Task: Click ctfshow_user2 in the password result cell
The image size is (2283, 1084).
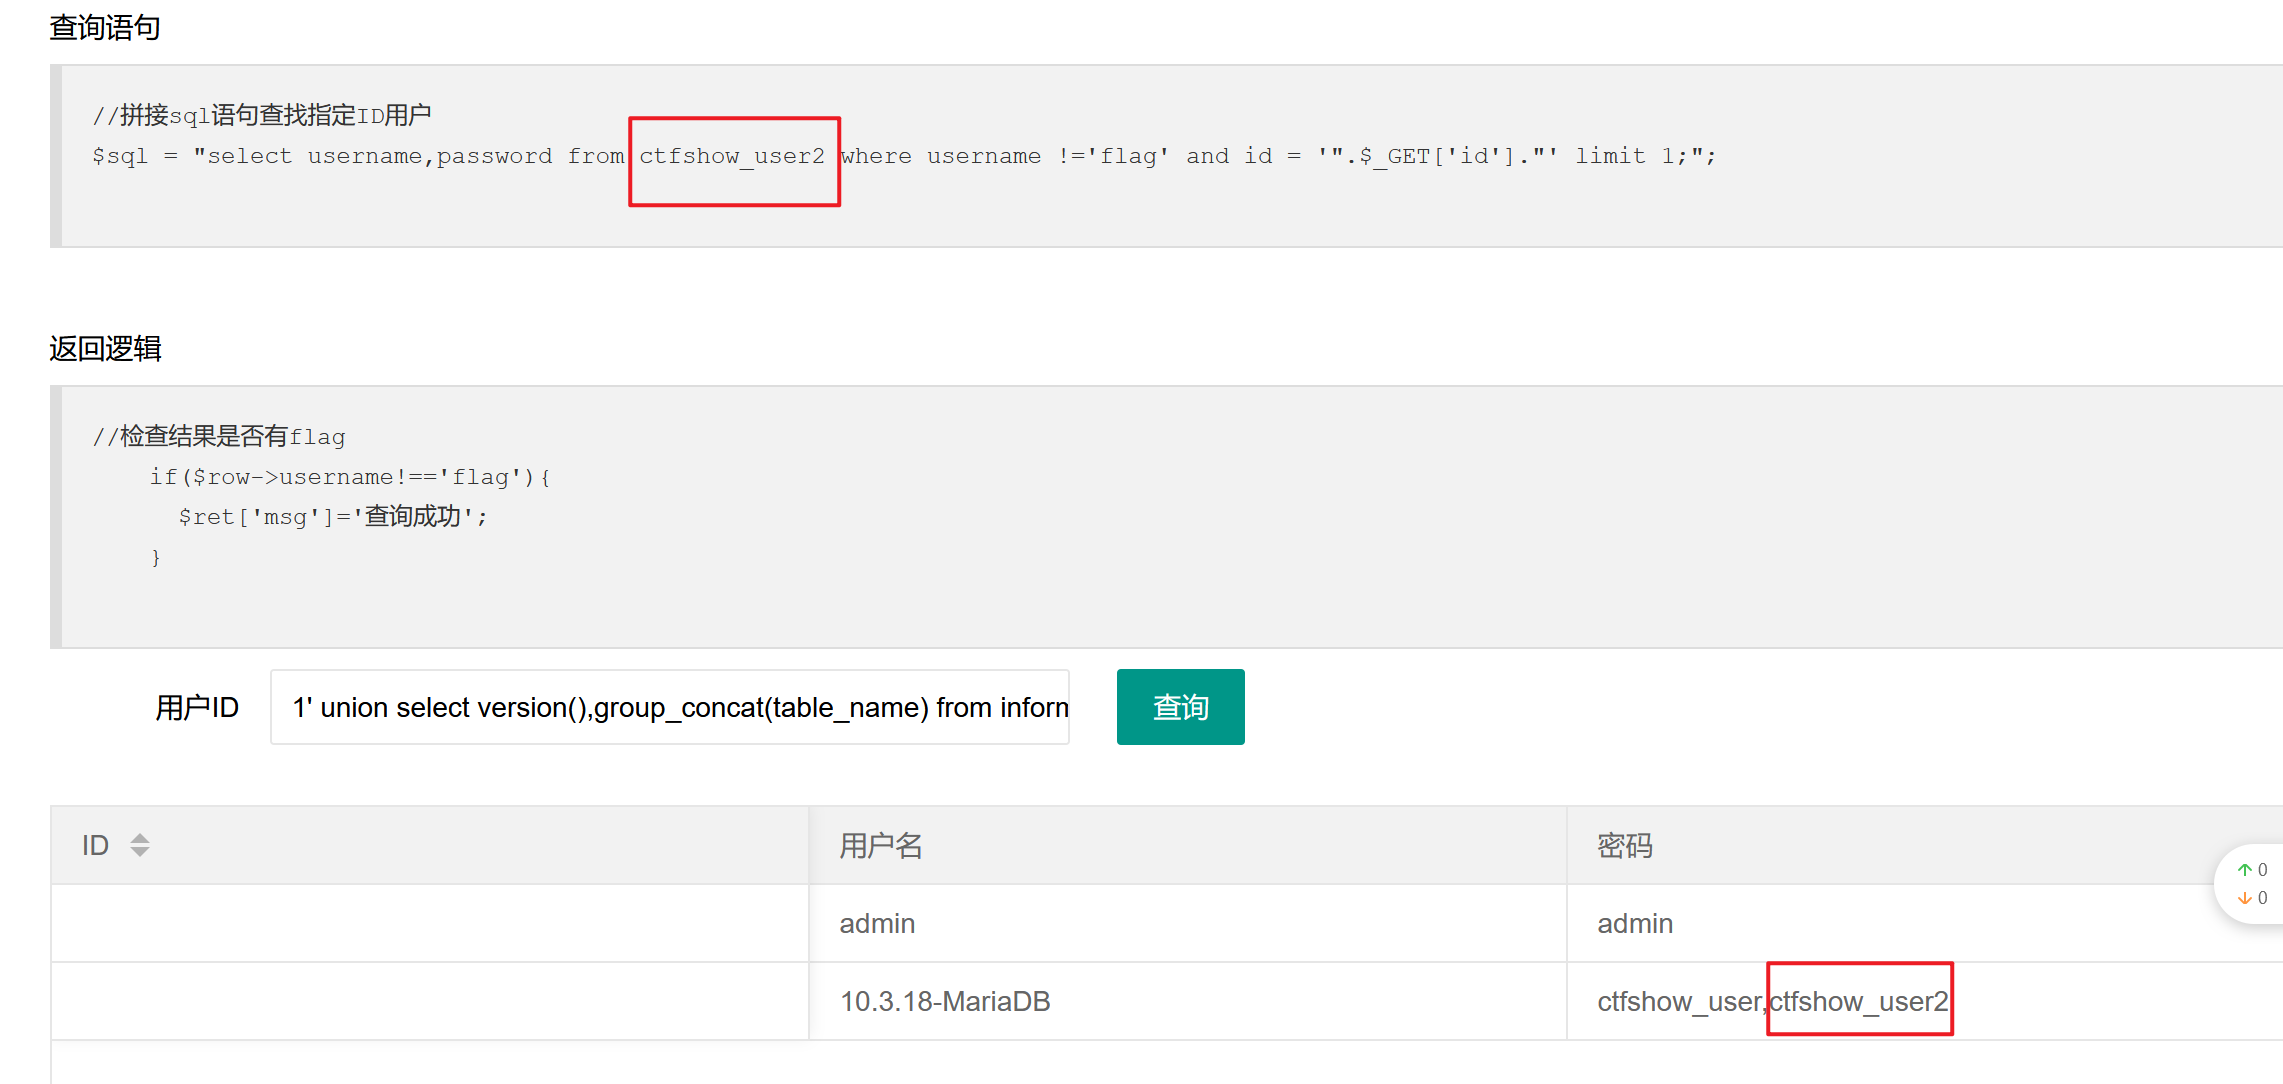Action: (1859, 1001)
